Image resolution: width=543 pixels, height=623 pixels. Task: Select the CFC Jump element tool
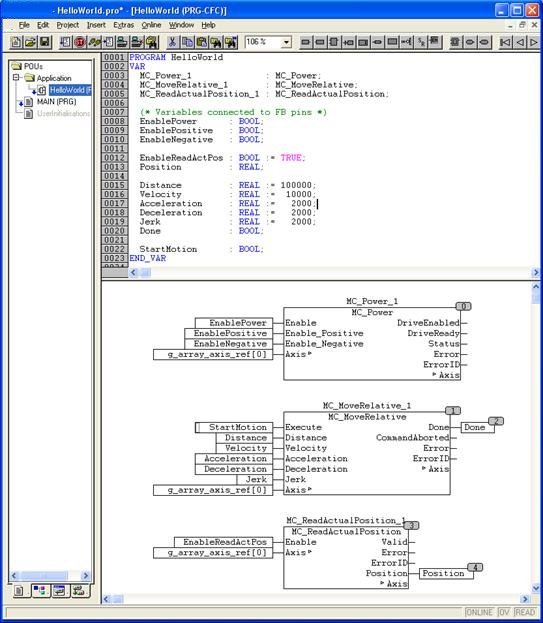point(349,42)
